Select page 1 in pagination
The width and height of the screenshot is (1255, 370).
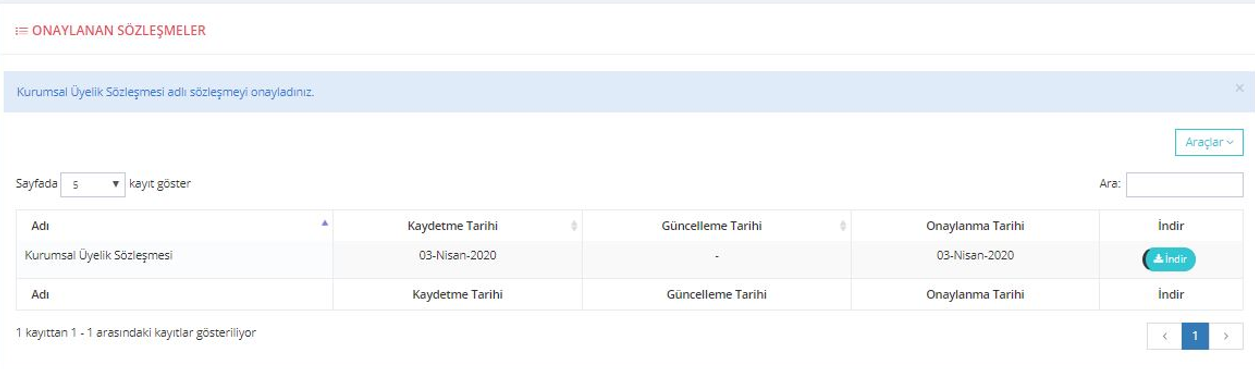pyautogui.click(x=1195, y=337)
